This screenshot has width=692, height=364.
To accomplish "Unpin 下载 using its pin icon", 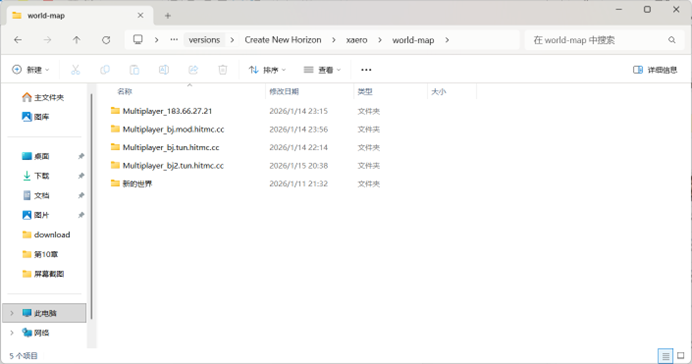I will 81,176.
